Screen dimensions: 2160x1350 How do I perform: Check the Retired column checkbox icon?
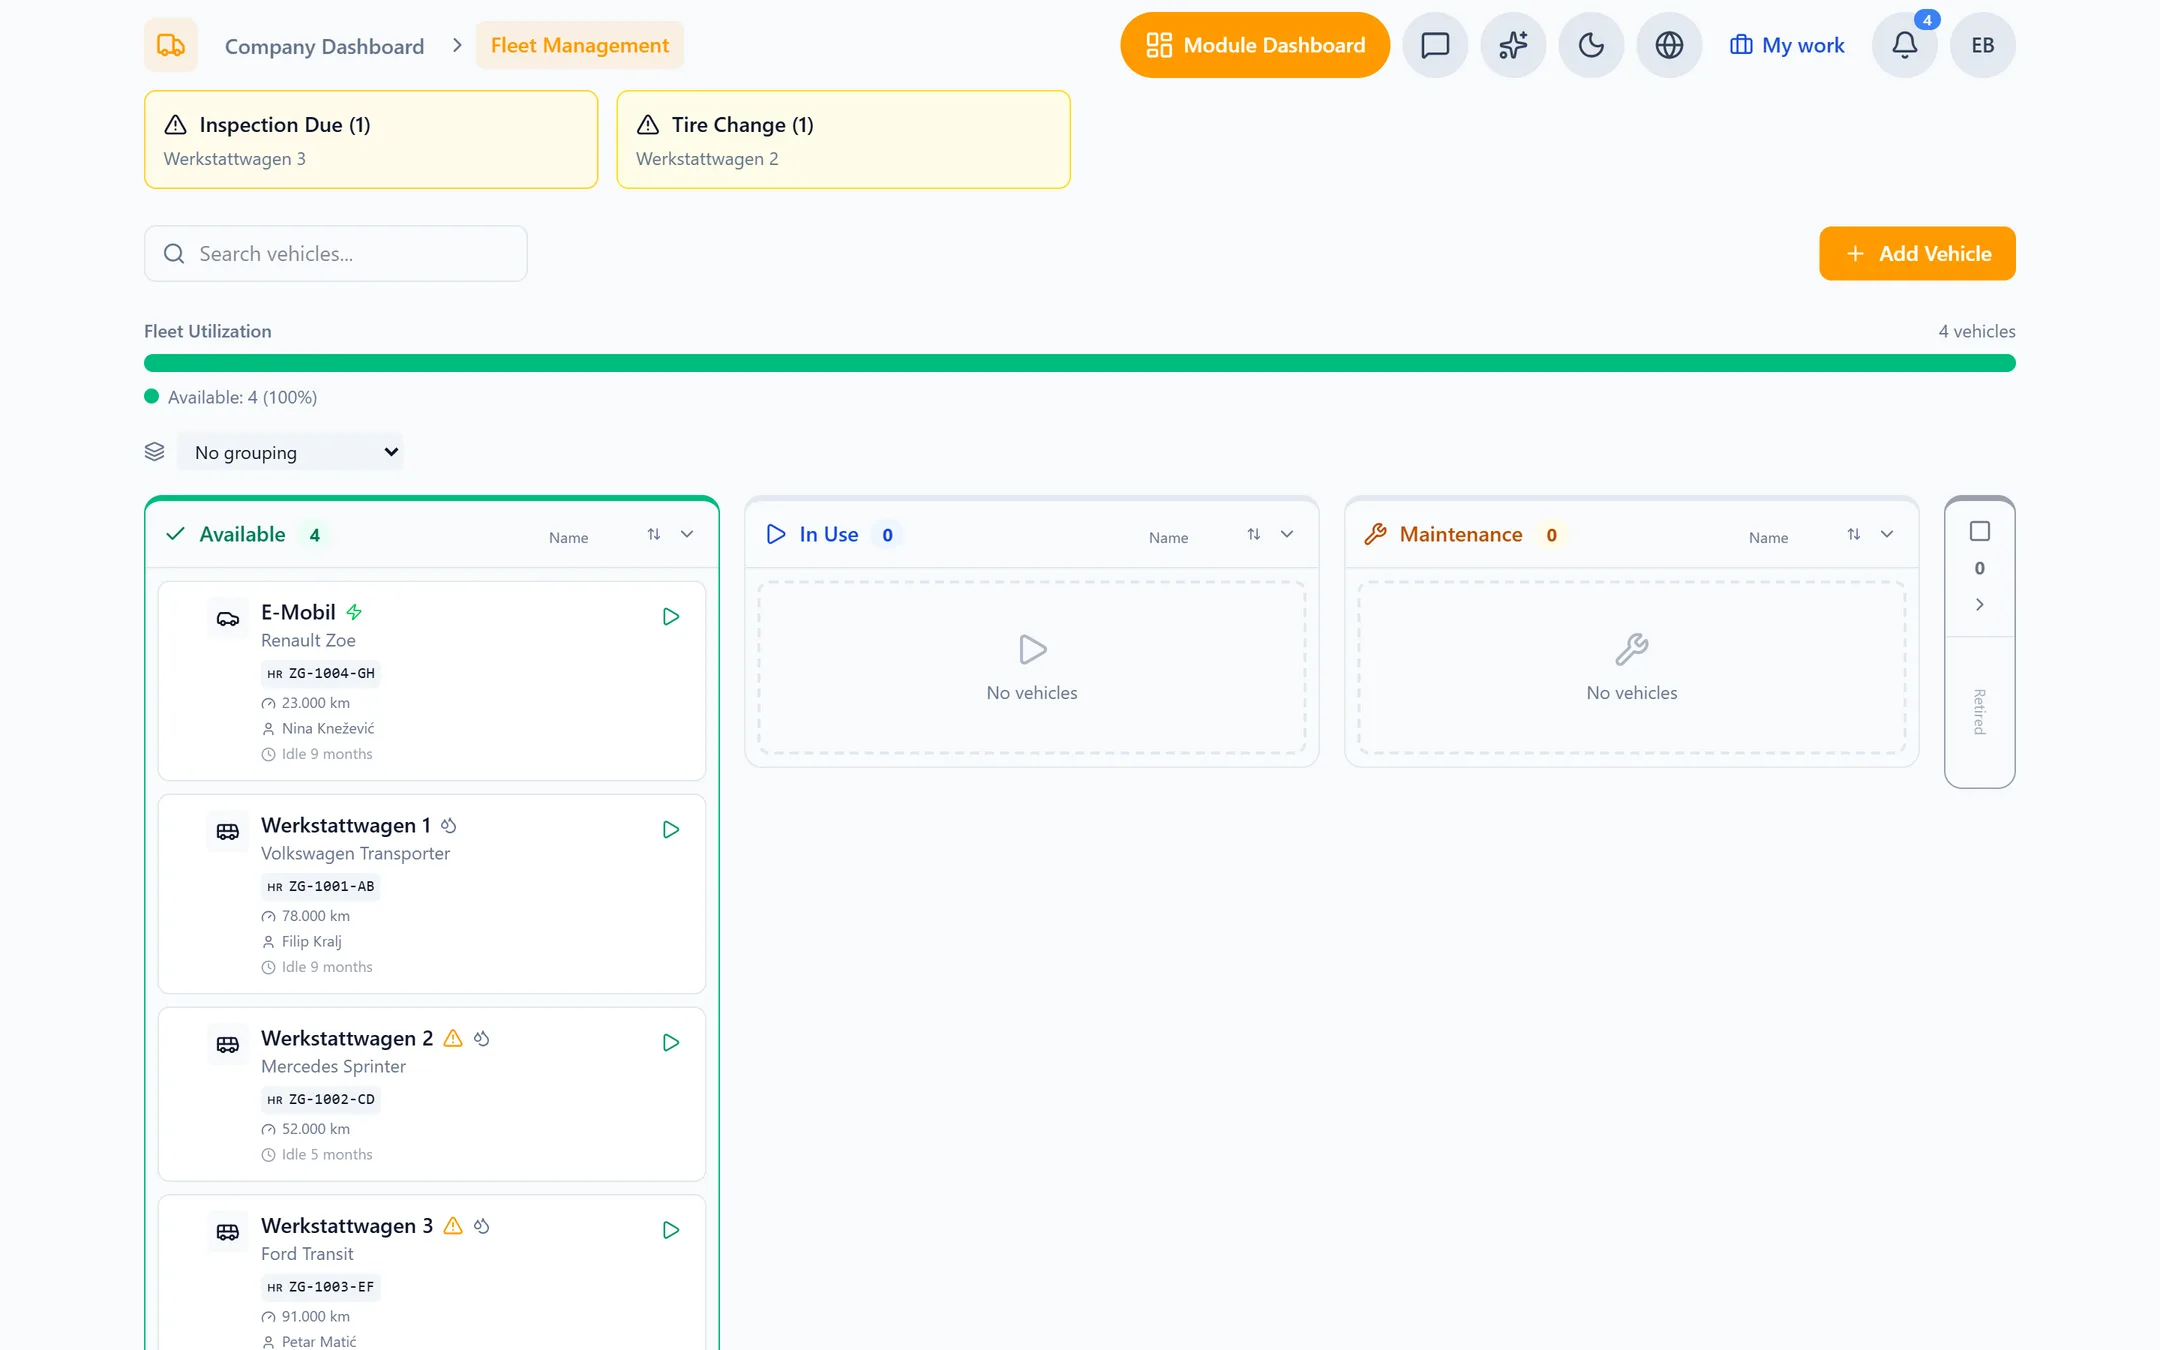[1980, 531]
